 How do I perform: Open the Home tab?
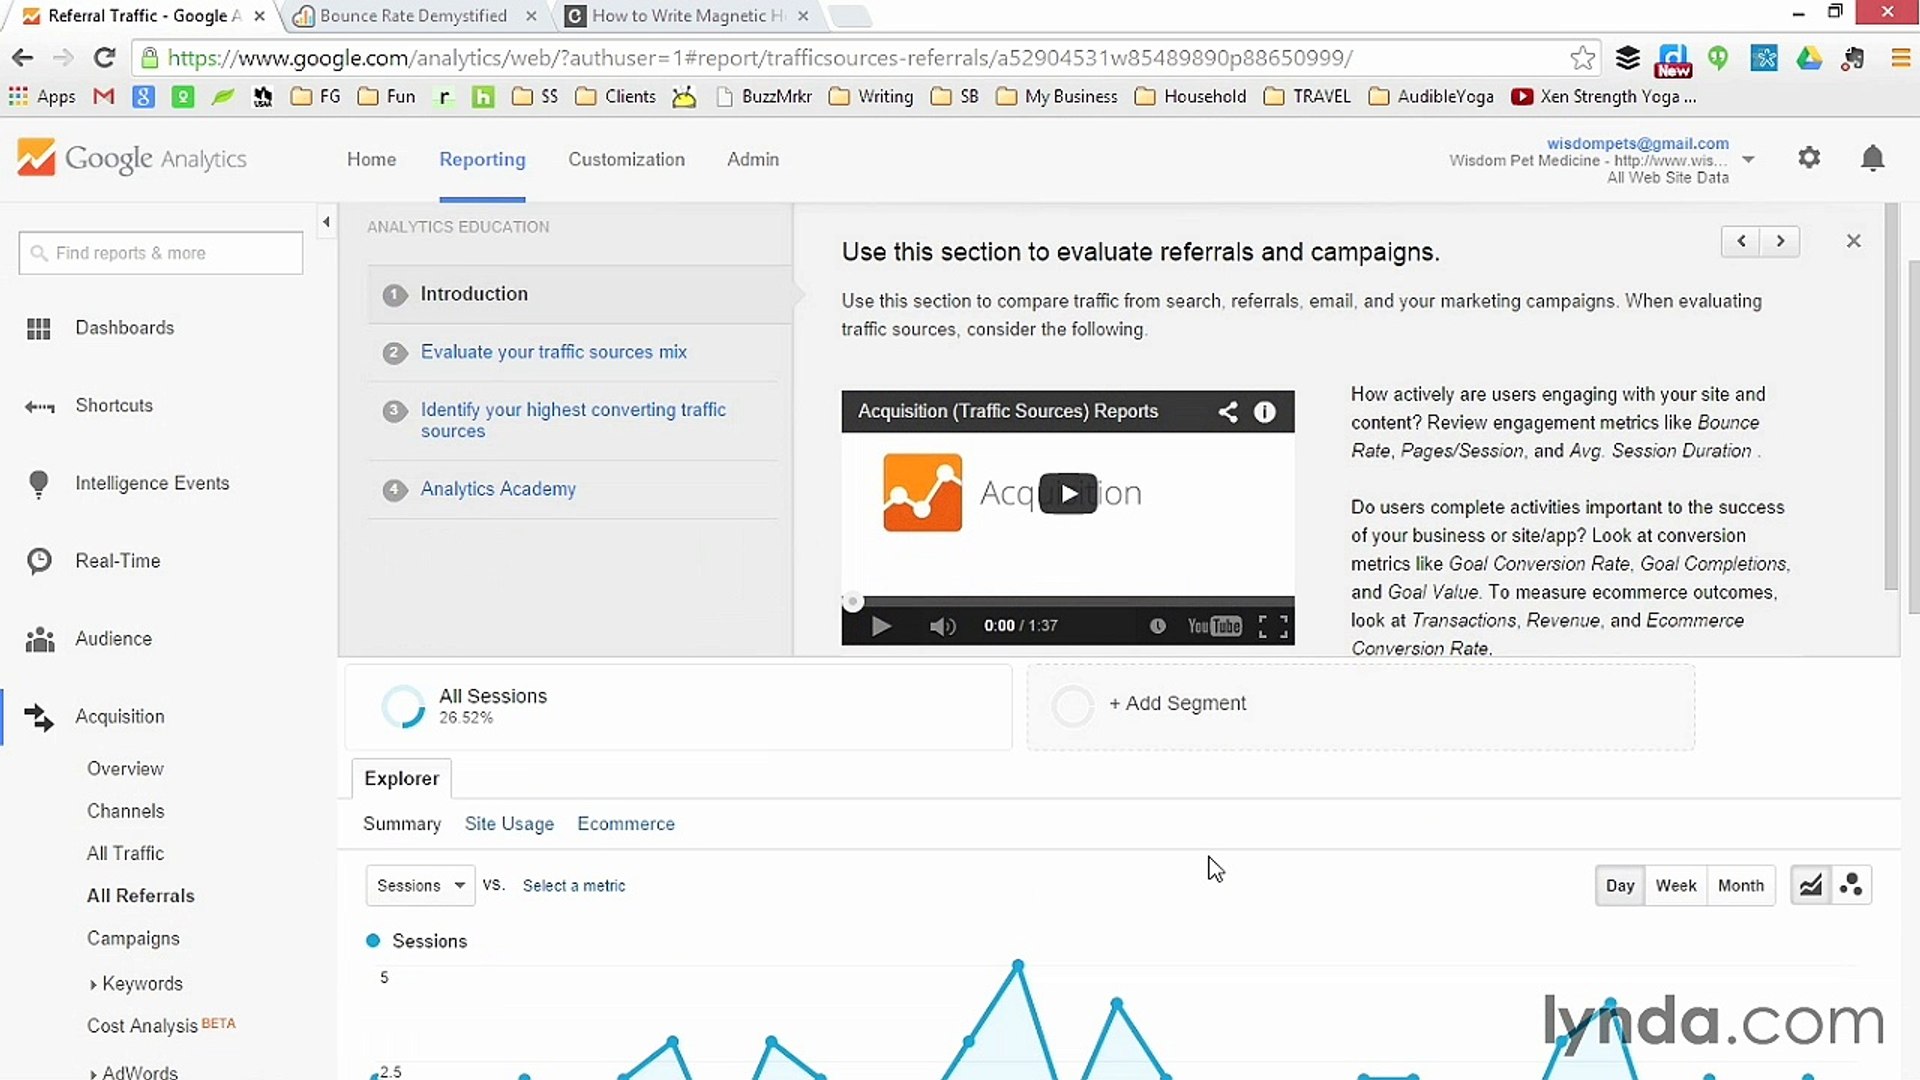371,159
